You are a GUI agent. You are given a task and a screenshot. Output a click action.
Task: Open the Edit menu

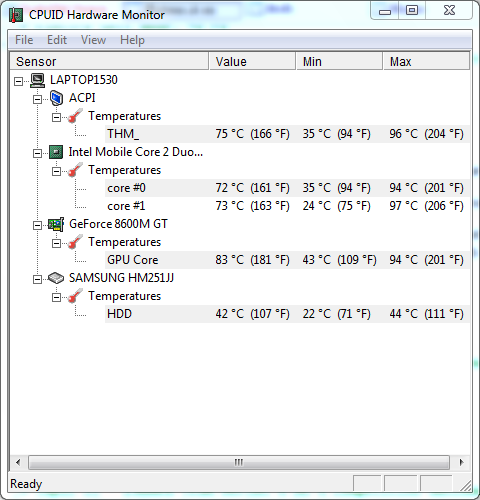pos(57,40)
